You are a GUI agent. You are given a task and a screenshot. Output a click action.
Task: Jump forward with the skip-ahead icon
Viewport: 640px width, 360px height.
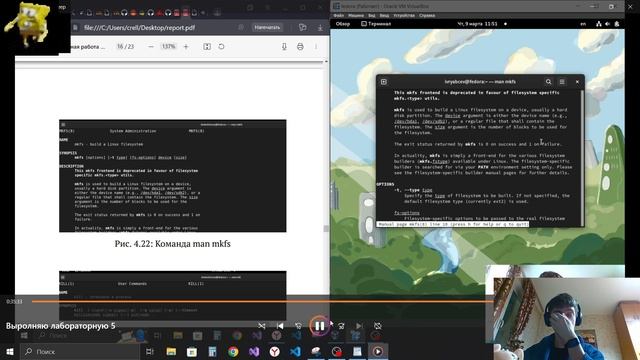point(341,326)
